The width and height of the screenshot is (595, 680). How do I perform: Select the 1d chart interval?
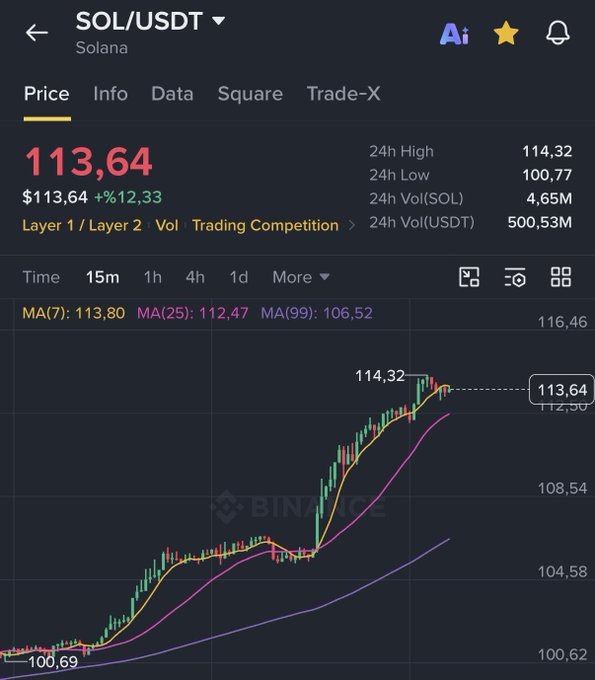coord(239,277)
